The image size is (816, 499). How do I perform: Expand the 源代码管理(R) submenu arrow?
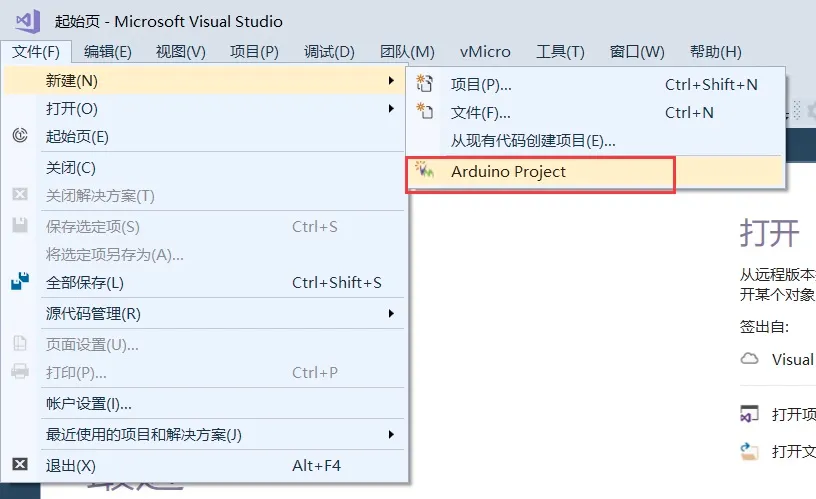(x=391, y=313)
